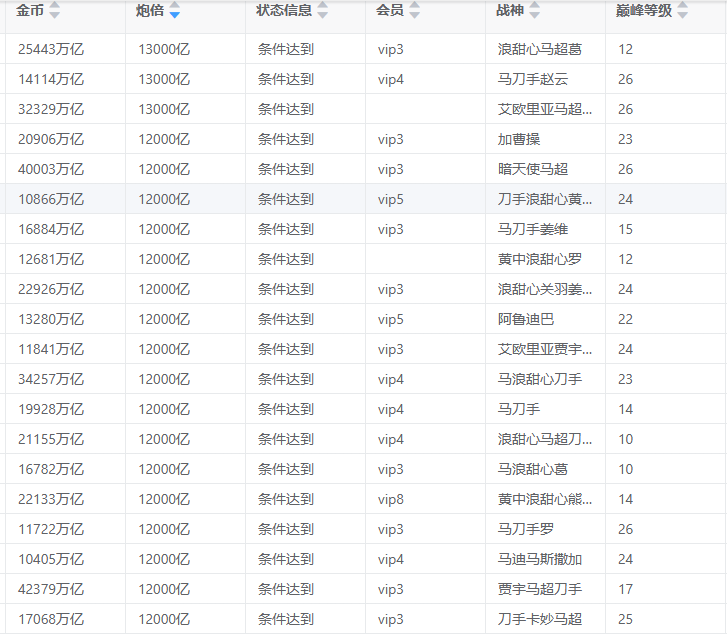
Task: Select the 加曹操 cell
Action: (519, 139)
